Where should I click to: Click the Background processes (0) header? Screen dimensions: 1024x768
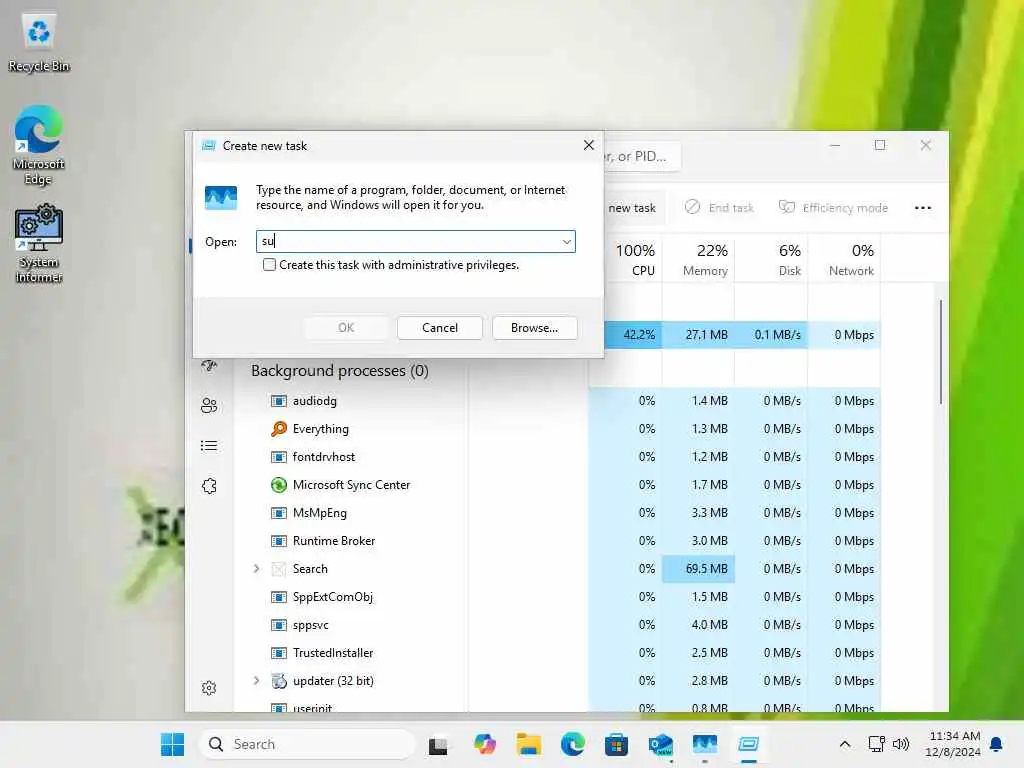coord(340,371)
